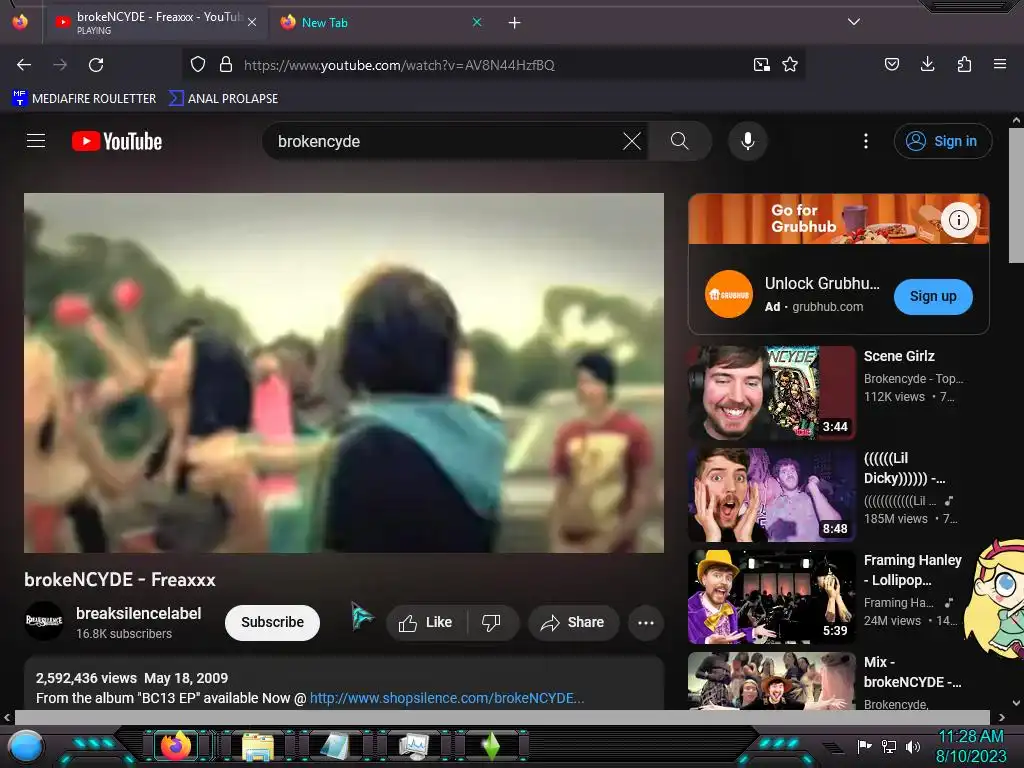Close the brokeNCYDE YouTube tab

pos(252,22)
